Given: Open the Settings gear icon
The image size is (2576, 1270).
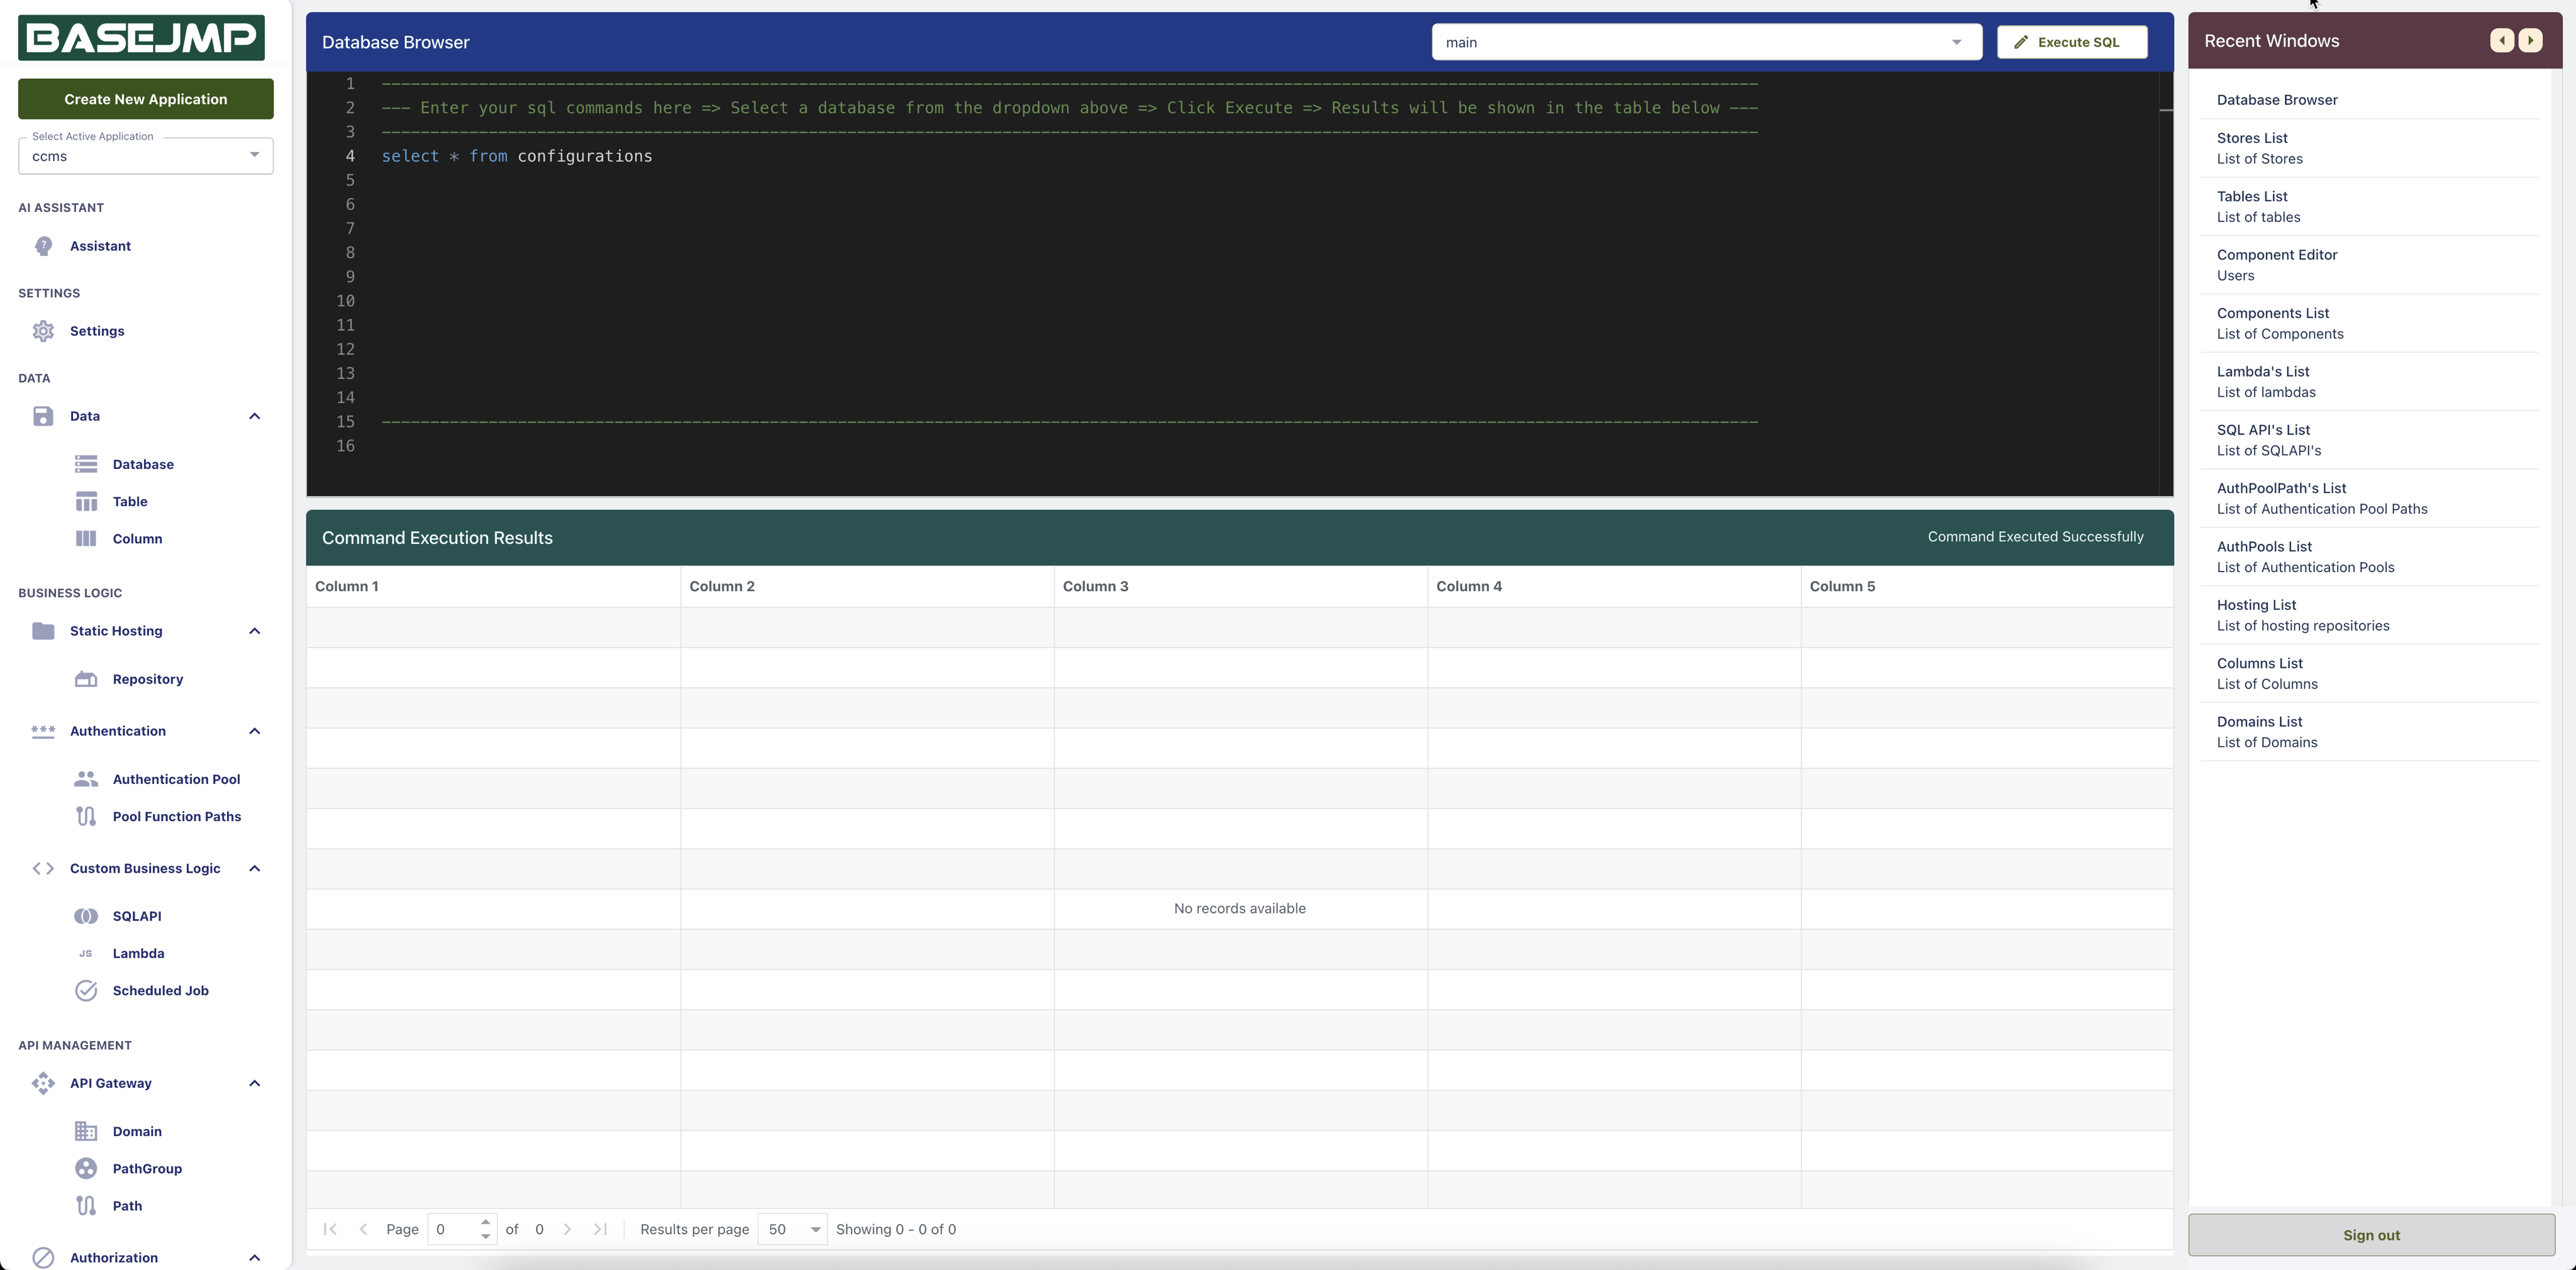Looking at the screenshot, I should [x=43, y=331].
